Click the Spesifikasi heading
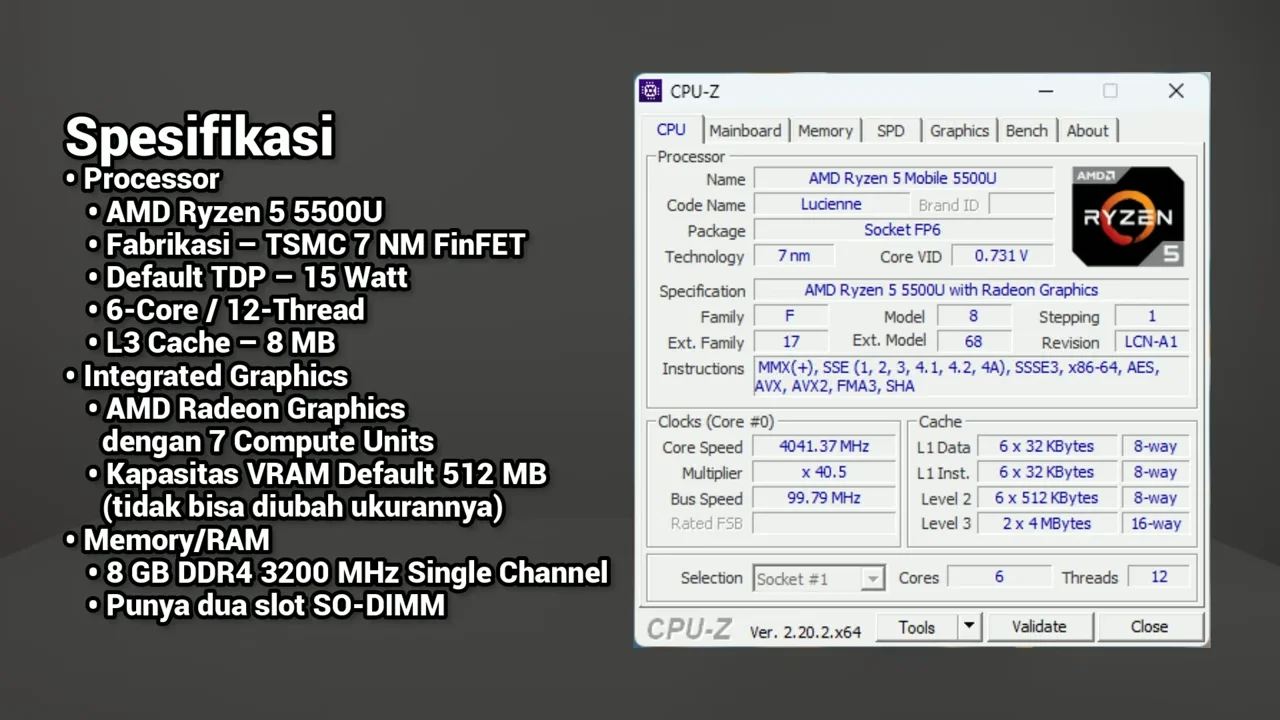Image resolution: width=1280 pixels, height=720 pixels. pyautogui.click(x=199, y=136)
